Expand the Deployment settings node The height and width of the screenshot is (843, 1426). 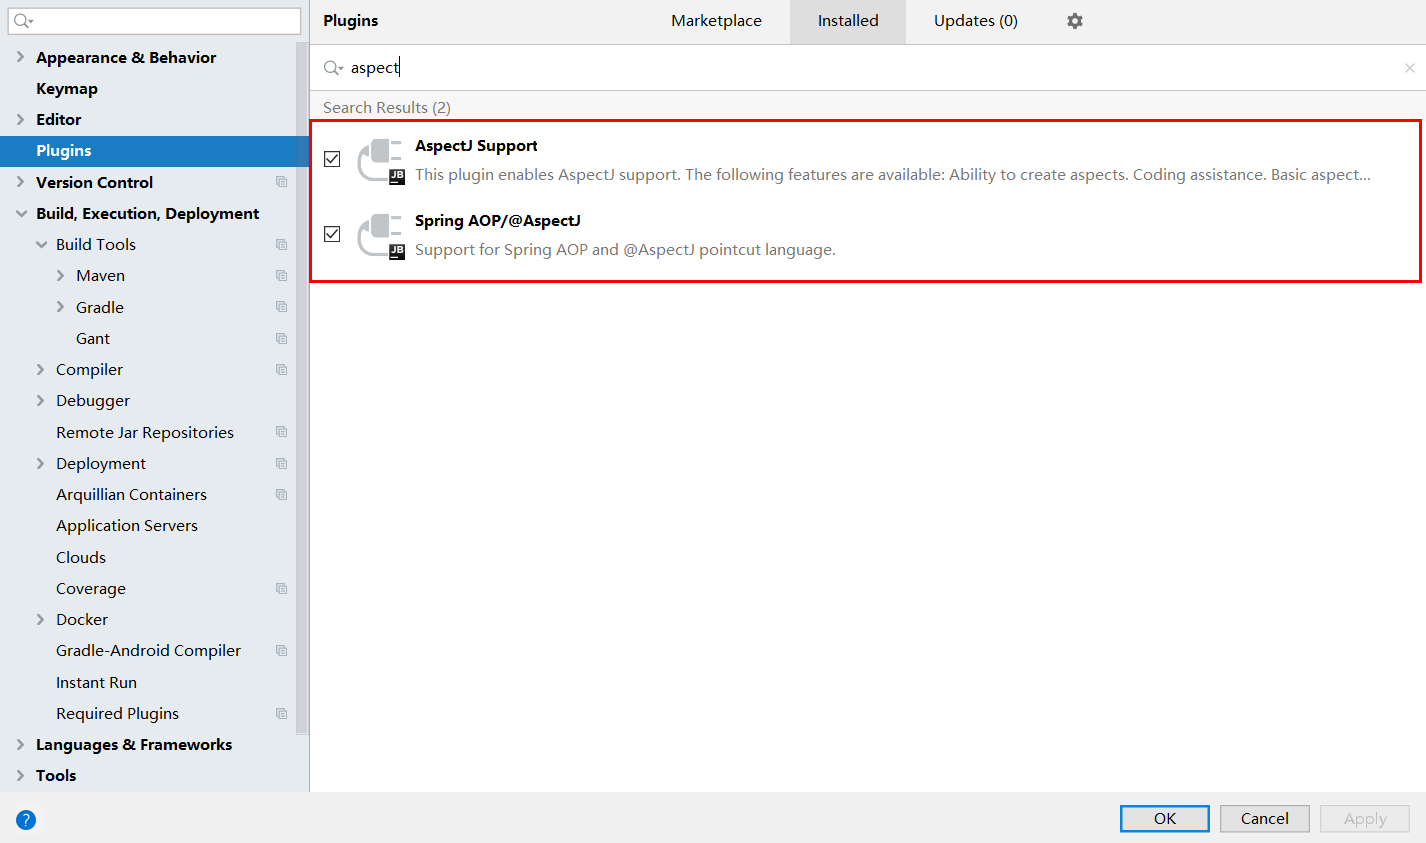pos(40,463)
